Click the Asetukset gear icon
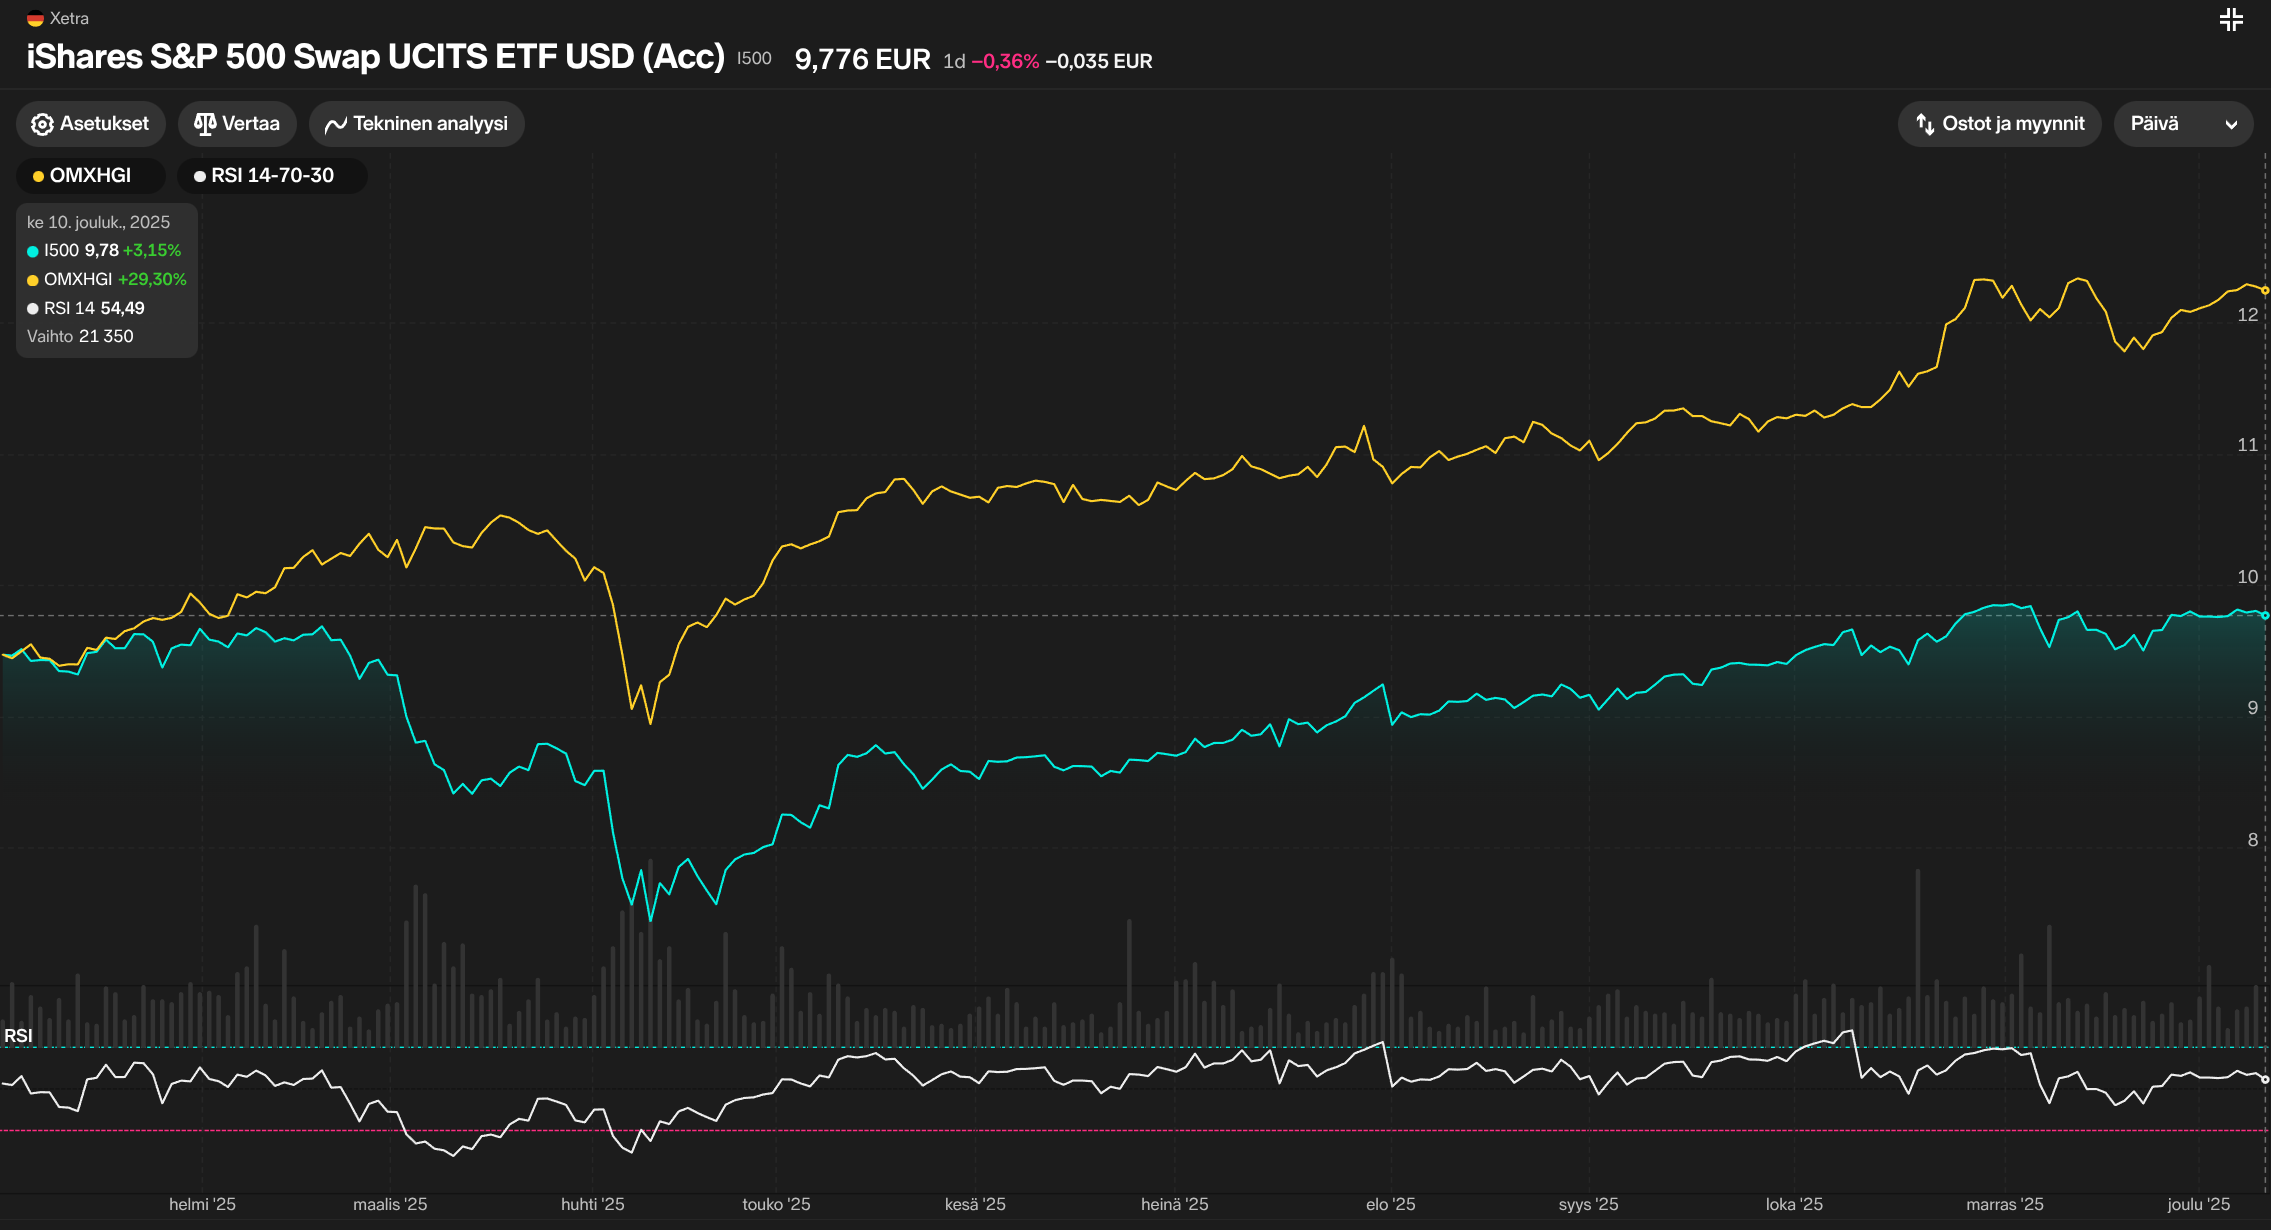 pyautogui.click(x=42, y=124)
